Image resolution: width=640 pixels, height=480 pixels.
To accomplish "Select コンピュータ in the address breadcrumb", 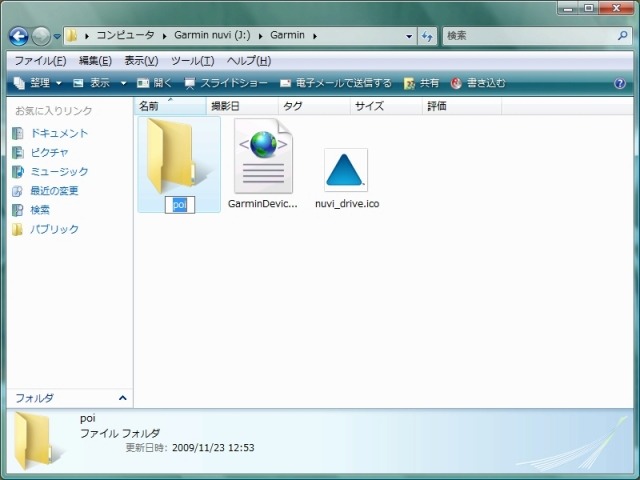I will click(x=125, y=35).
